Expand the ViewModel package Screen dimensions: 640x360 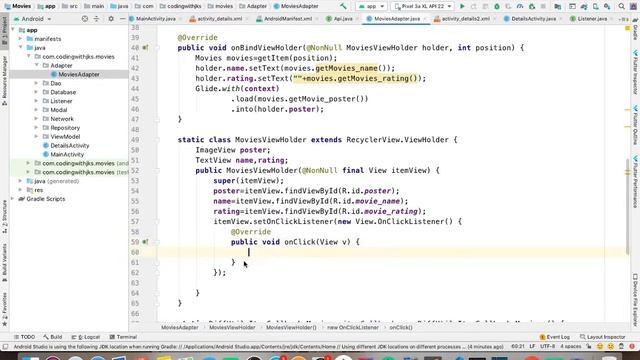tap(37, 137)
